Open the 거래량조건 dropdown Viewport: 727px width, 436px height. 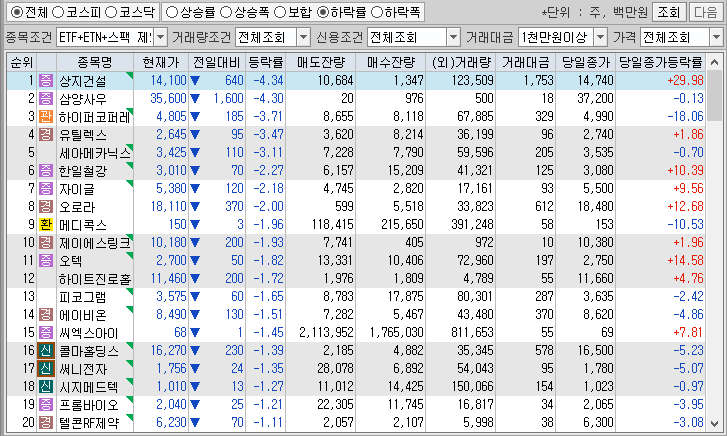[303, 37]
